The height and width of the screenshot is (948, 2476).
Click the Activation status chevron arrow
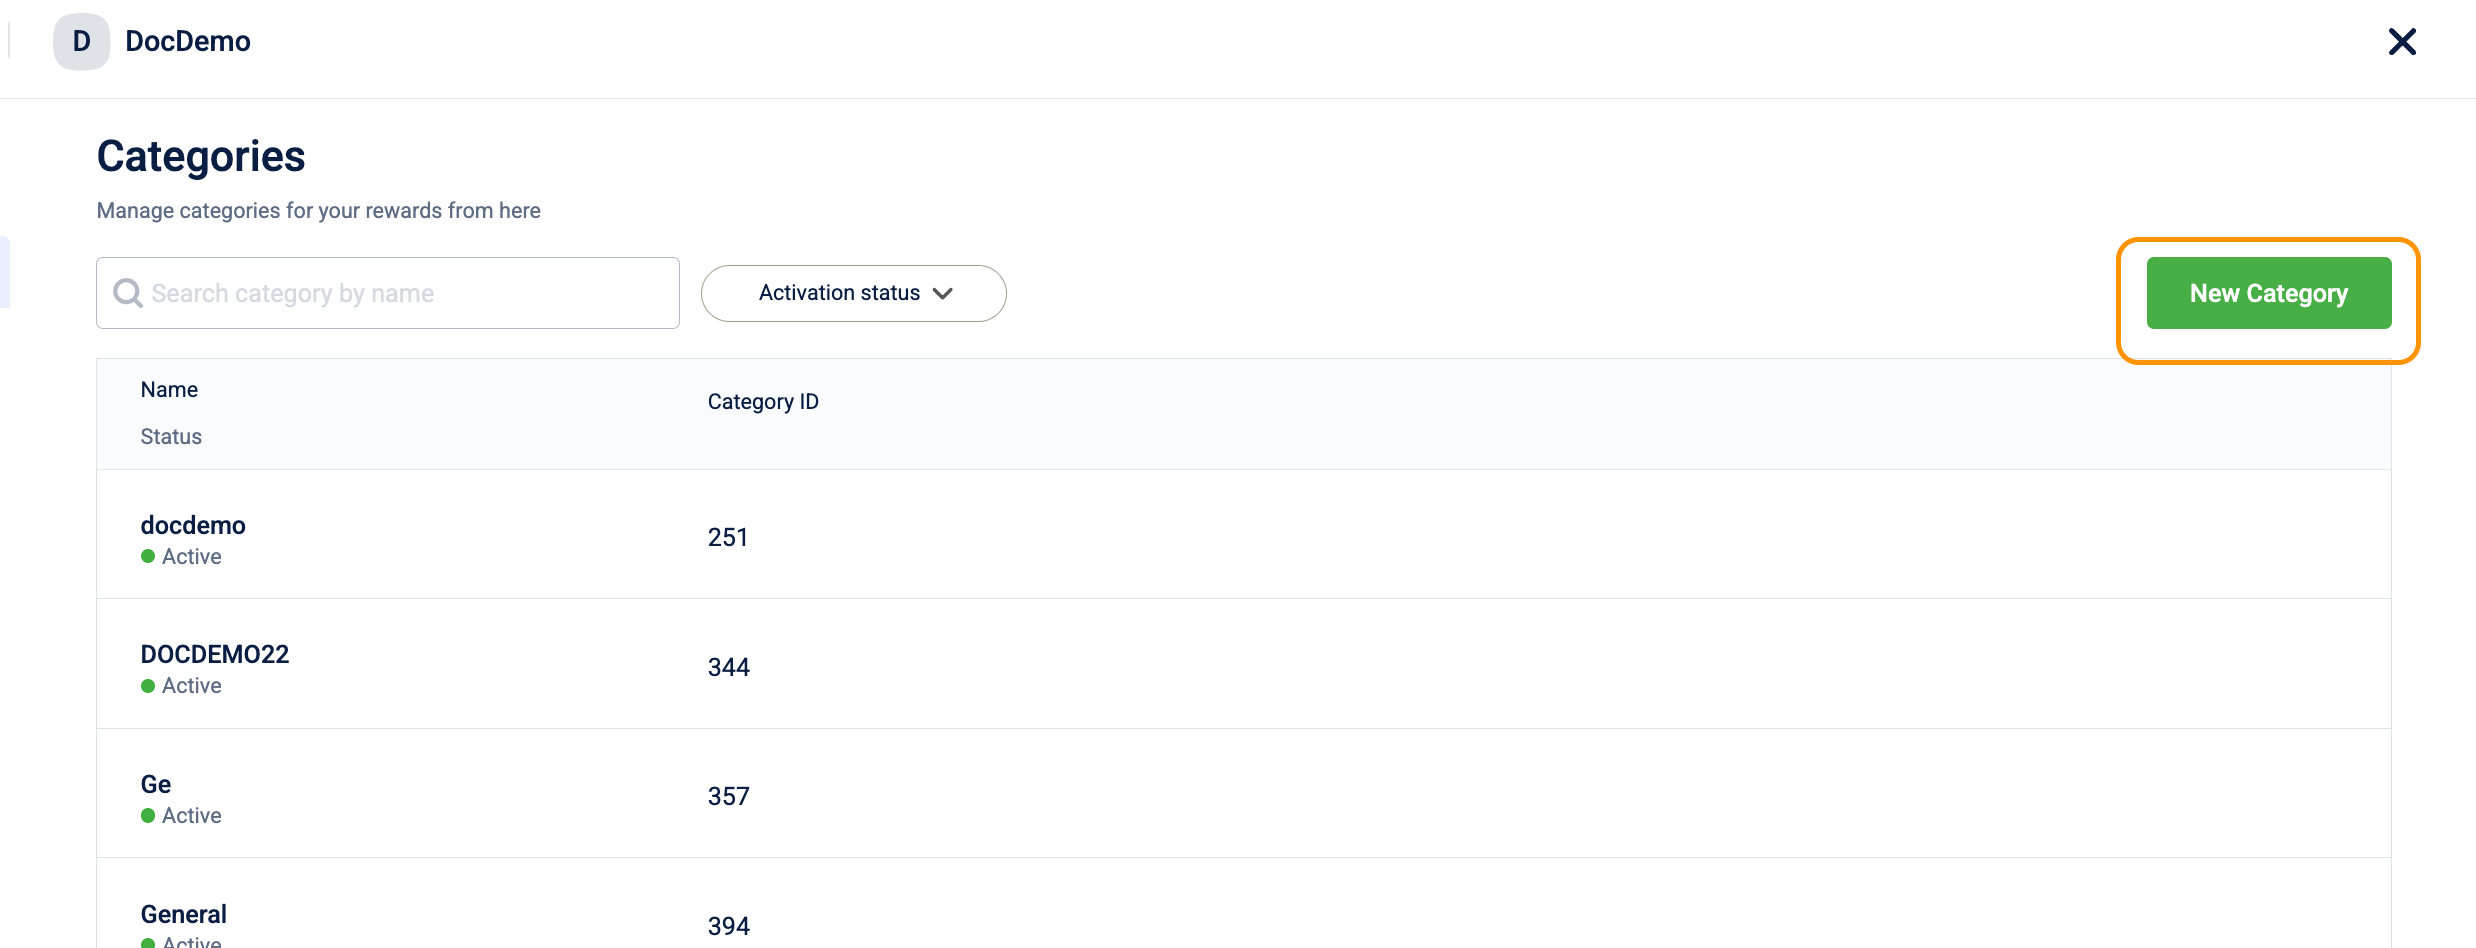[x=942, y=293]
